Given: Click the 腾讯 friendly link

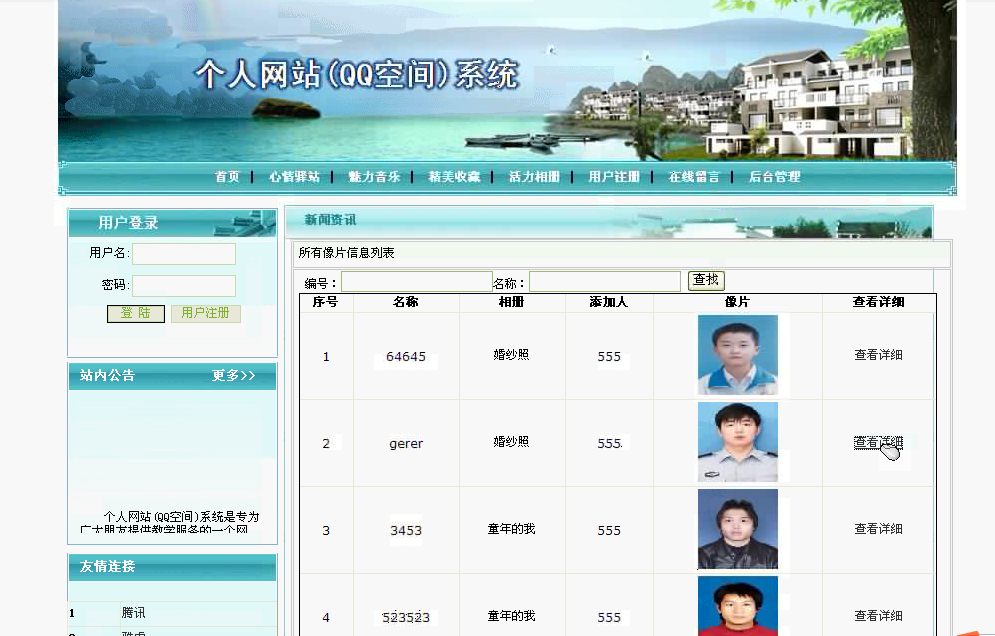Looking at the screenshot, I should tap(133, 613).
